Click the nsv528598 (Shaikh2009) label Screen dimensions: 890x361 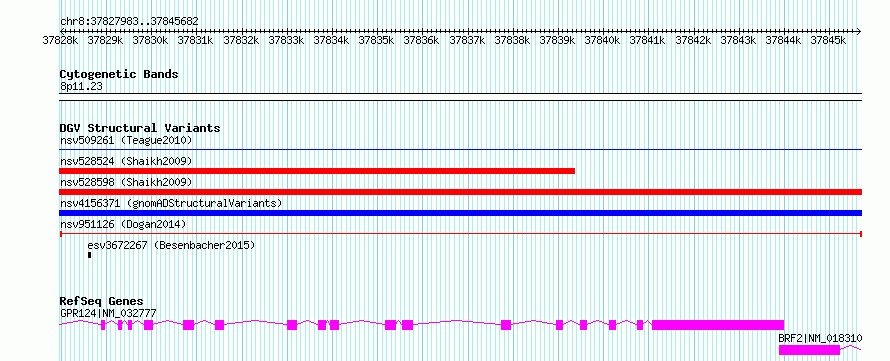126,182
